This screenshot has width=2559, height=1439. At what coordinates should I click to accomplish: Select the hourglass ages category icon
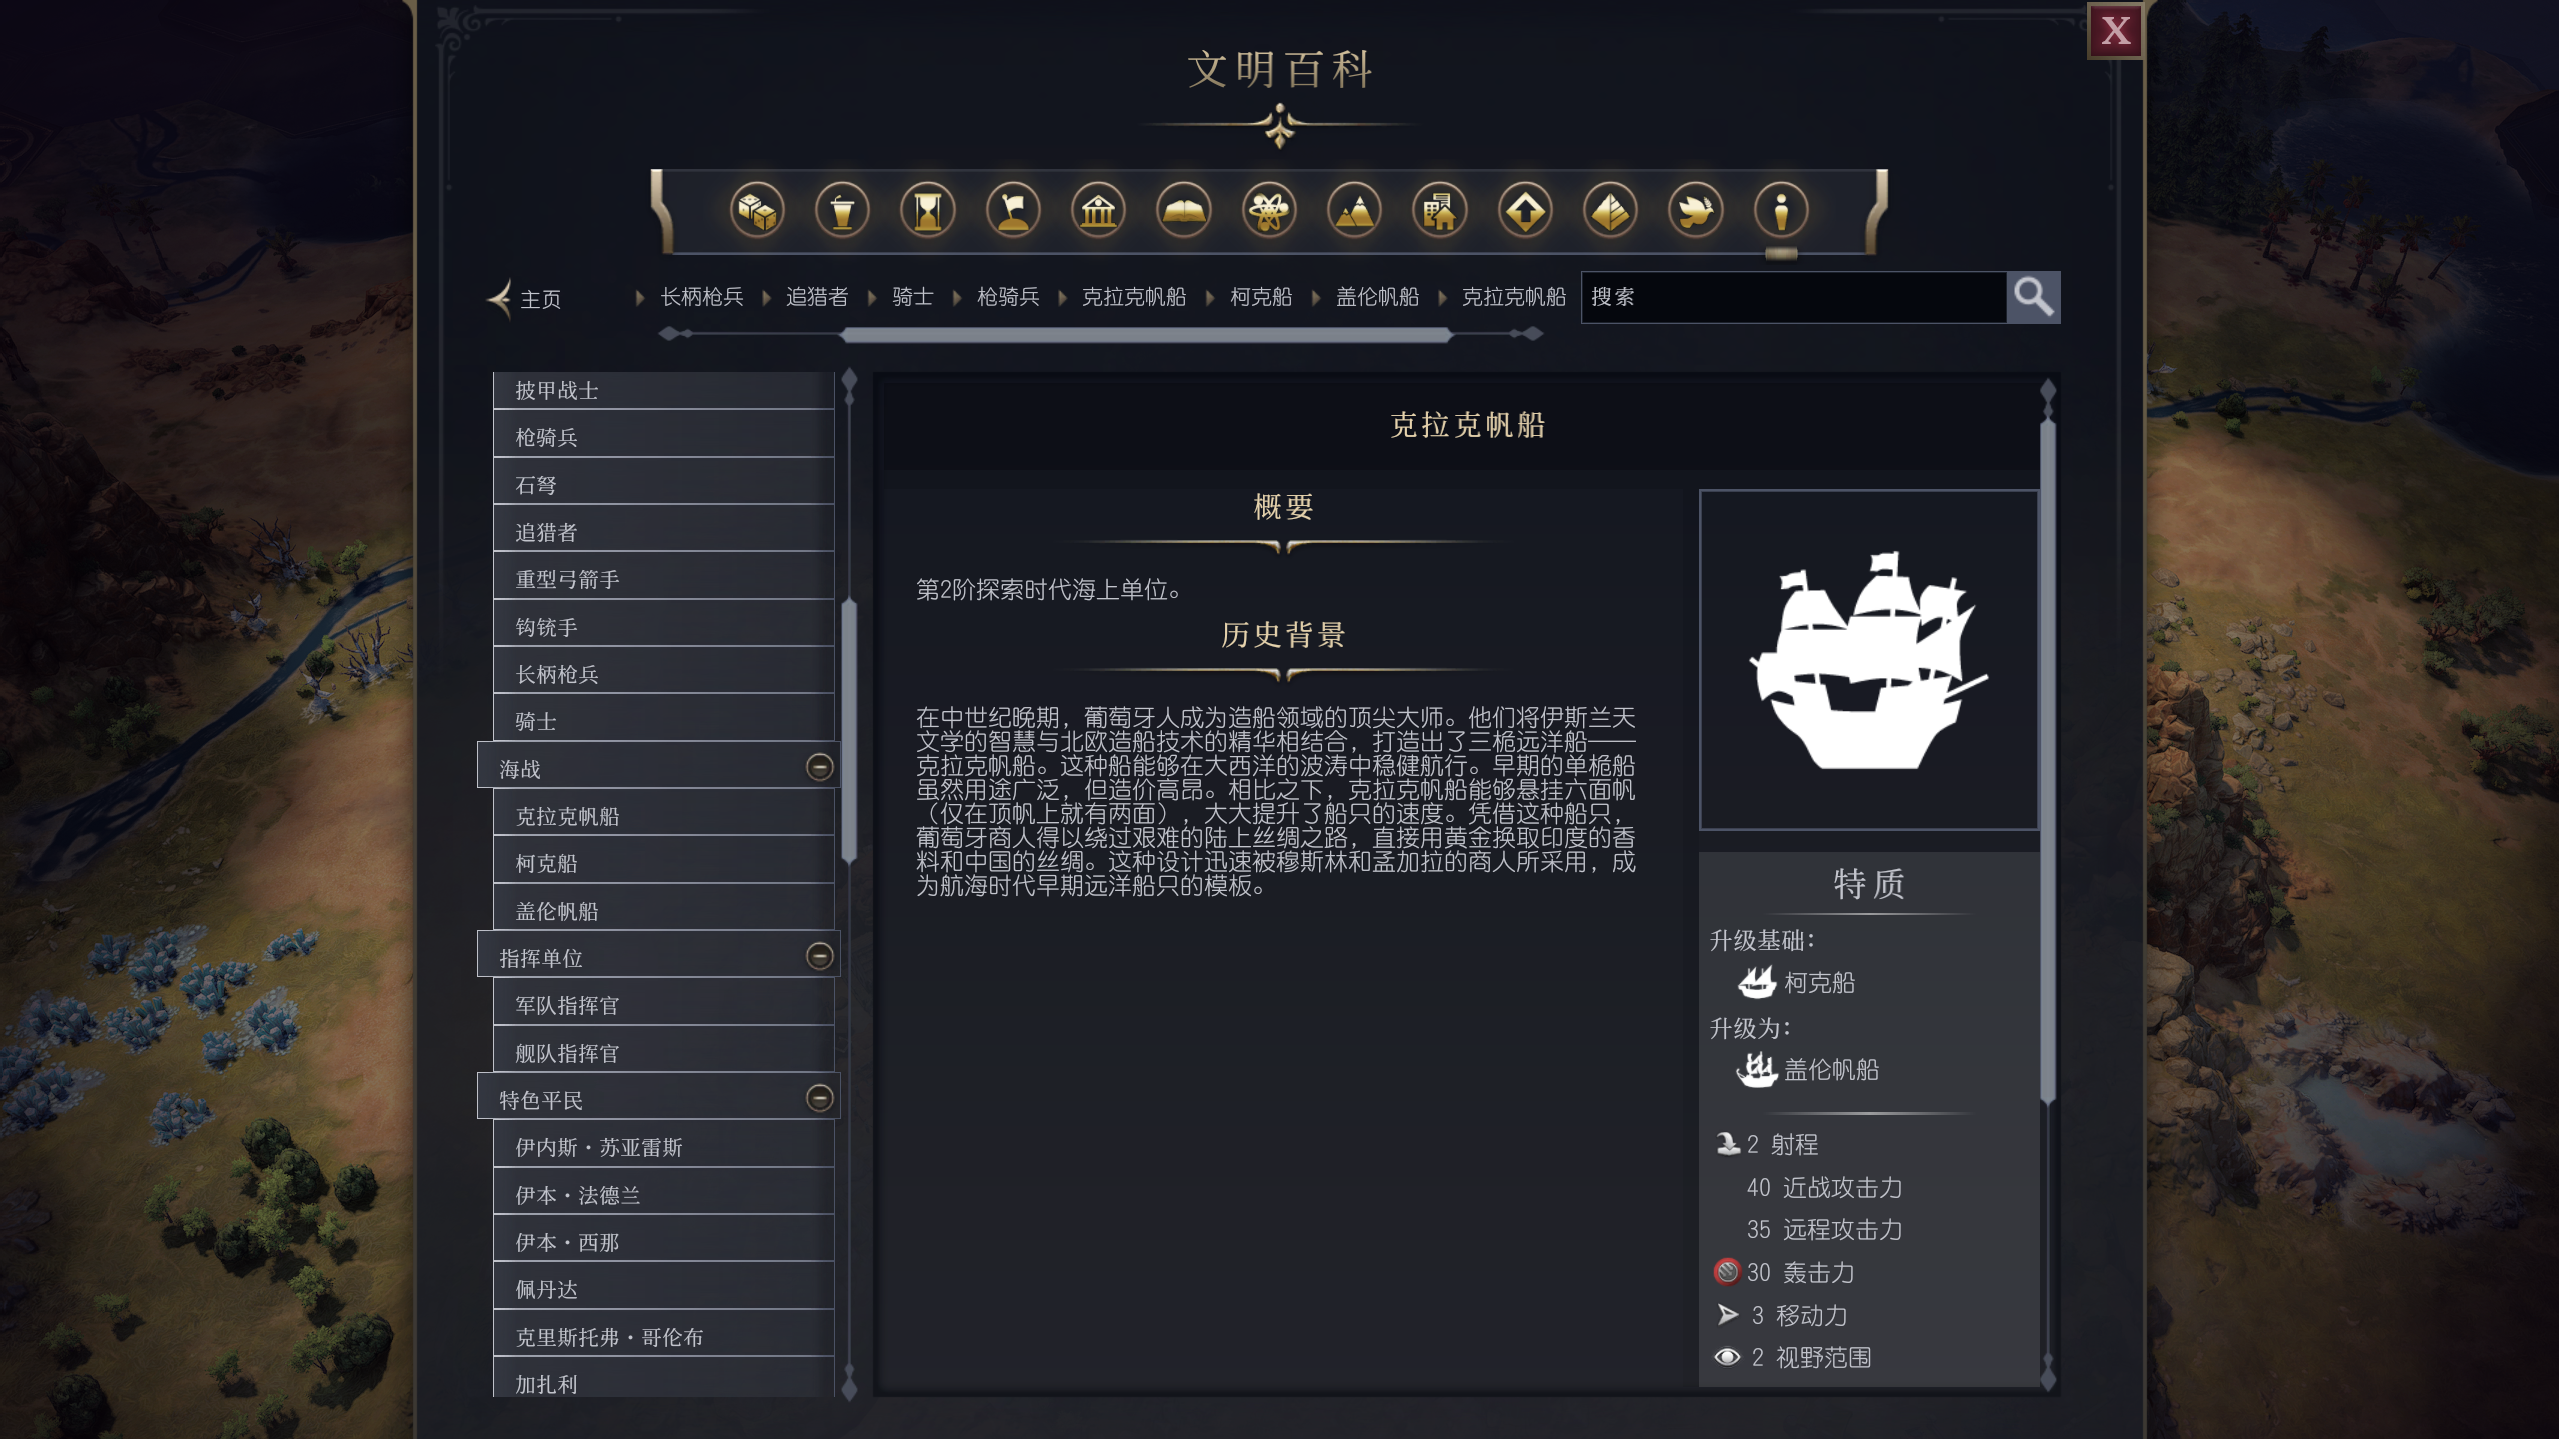[x=927, y=211]
